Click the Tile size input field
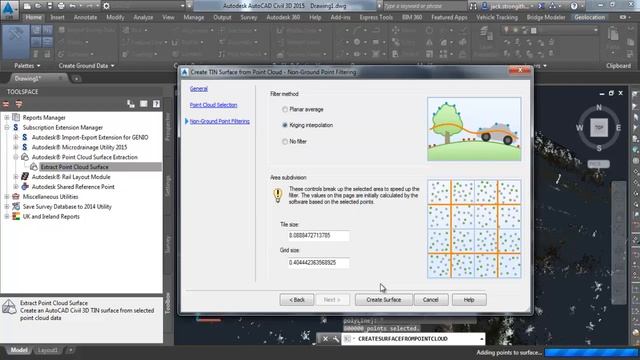Screen dimensions: 640x360 click(x=318, y=236)
